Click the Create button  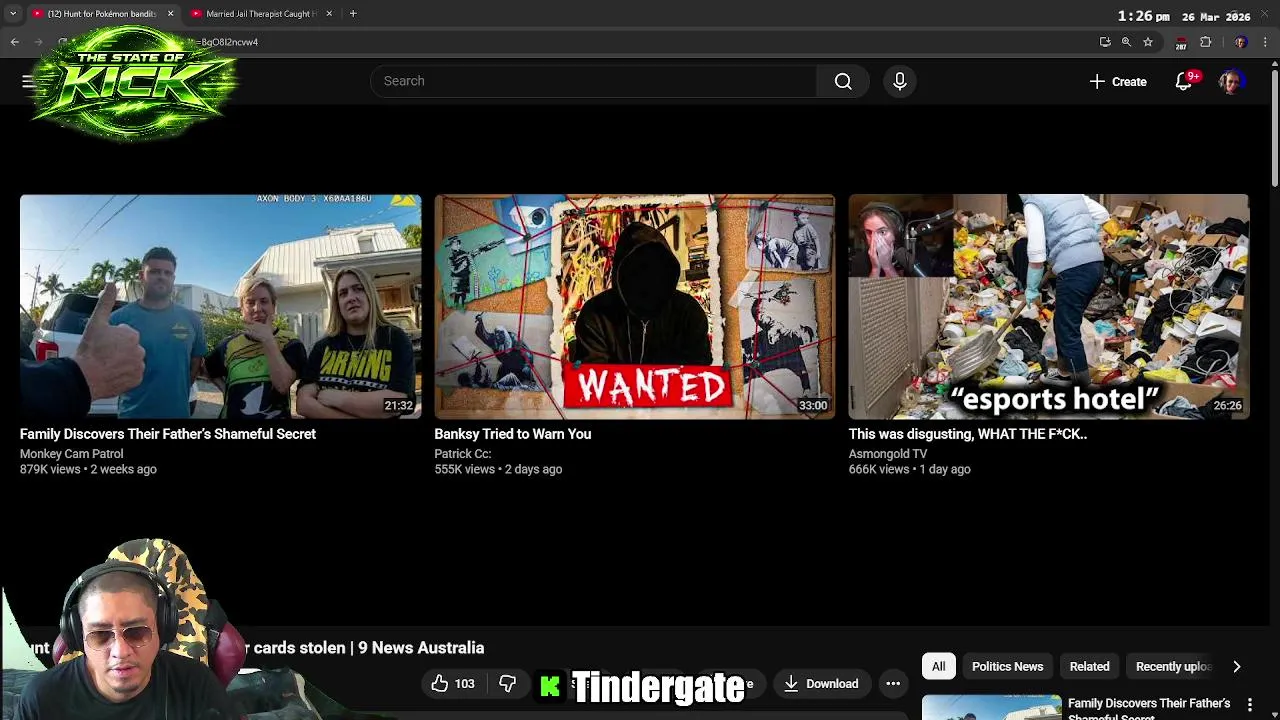1118,82
